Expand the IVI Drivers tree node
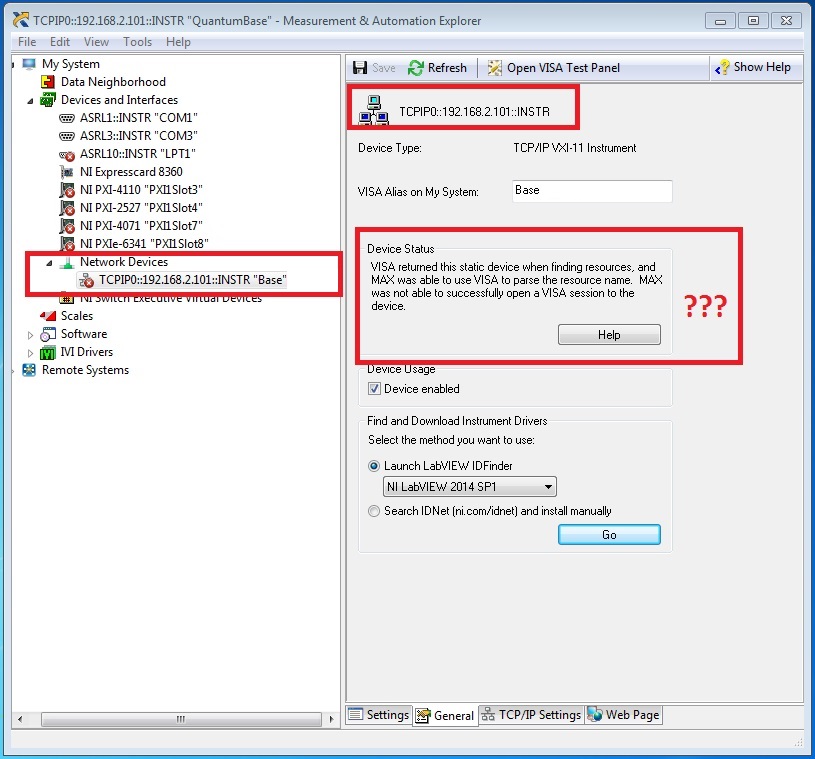815x759 pixels. [x=30, y=354]
